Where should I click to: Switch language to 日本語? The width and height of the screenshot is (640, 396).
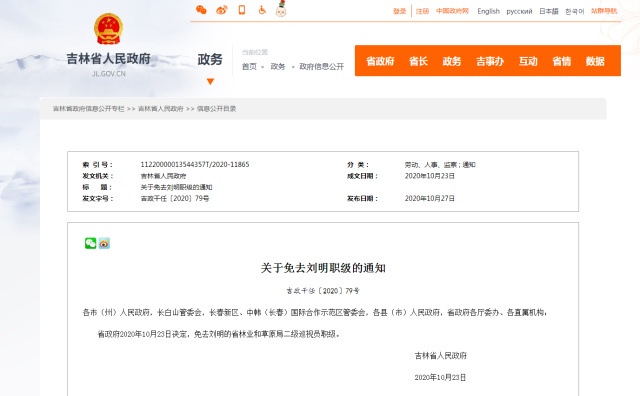tap(549, 11)
